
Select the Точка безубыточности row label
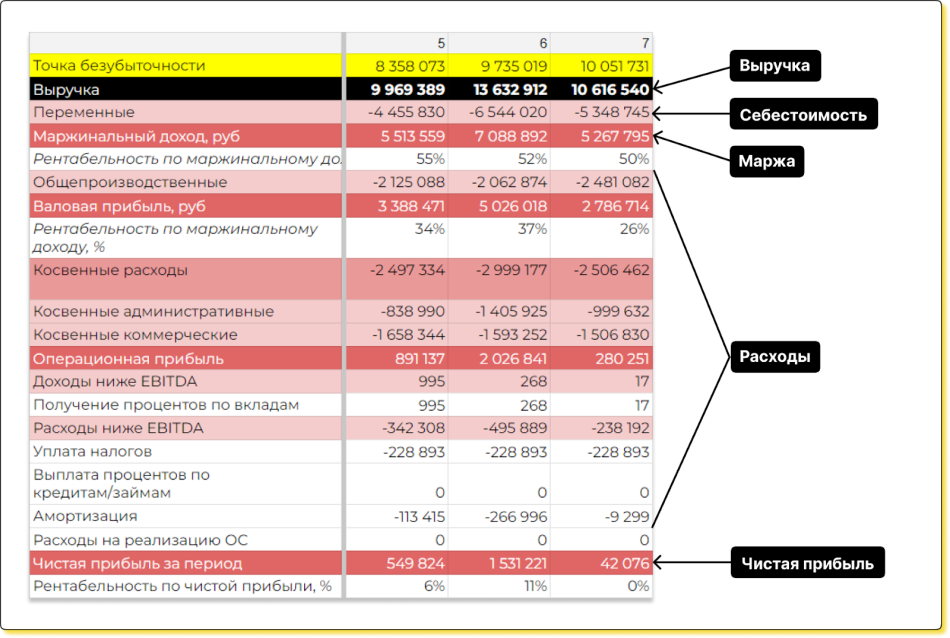[x=119, y=66]
